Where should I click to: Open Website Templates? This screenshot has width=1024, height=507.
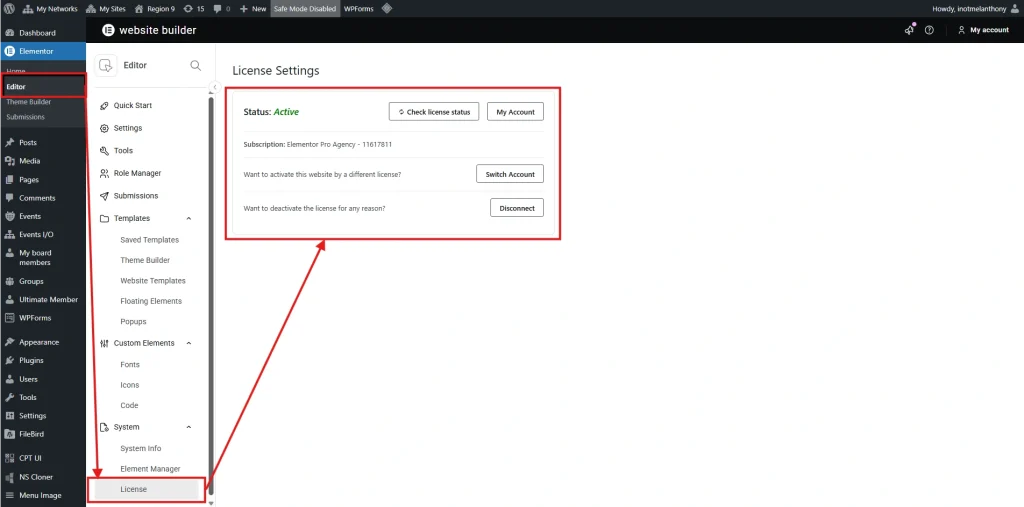pyautogui.click(x=153, y=280)
